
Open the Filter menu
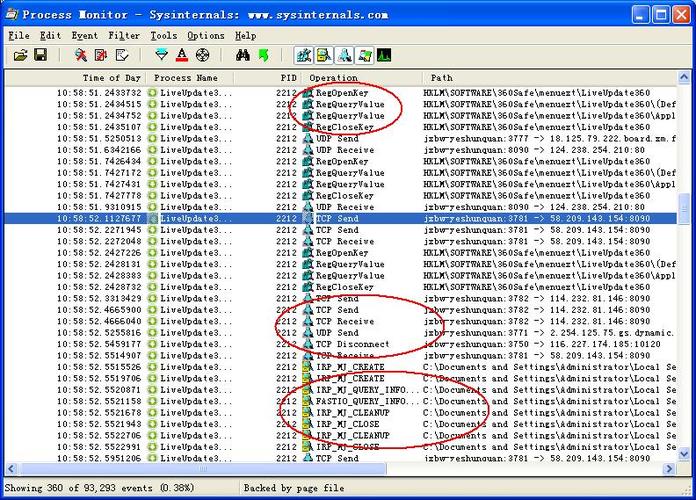pyautogui.click(x=124, y=36)
